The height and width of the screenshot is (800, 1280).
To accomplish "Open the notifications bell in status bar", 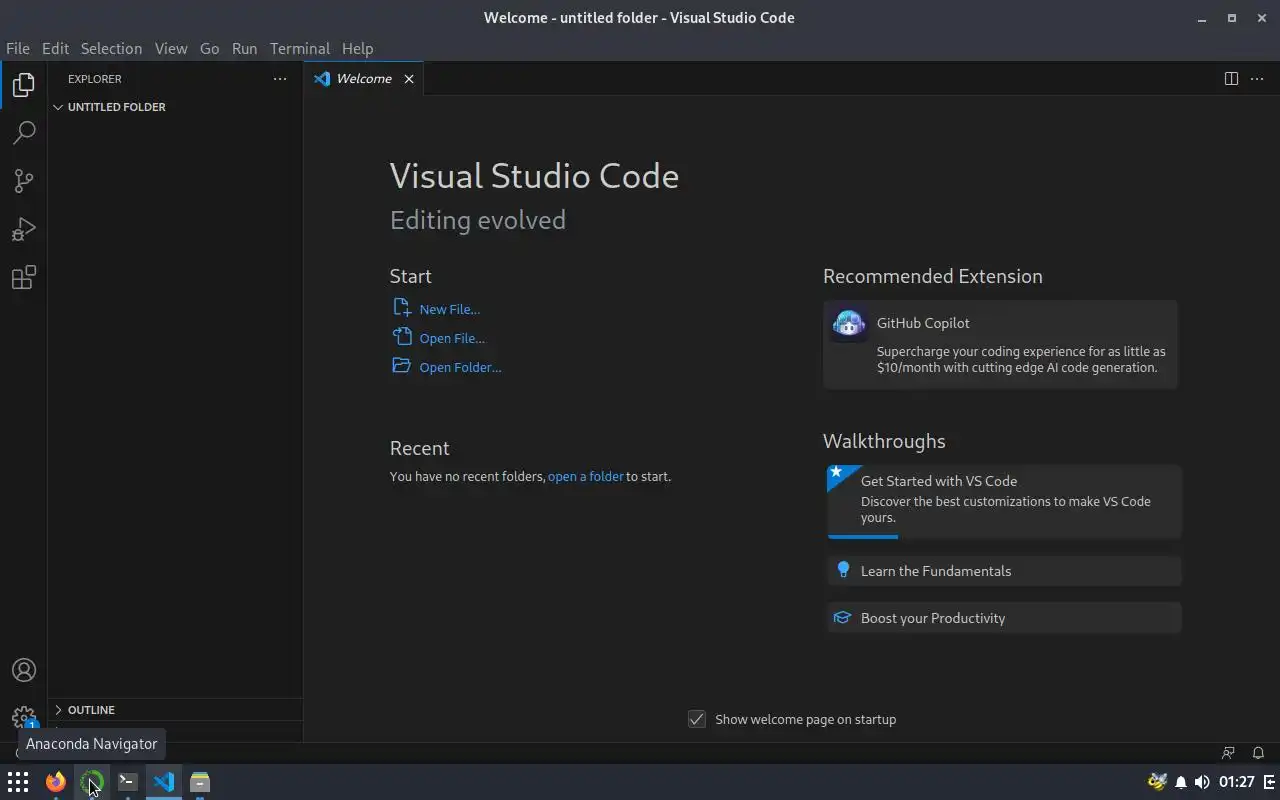I will [1259, 753].
